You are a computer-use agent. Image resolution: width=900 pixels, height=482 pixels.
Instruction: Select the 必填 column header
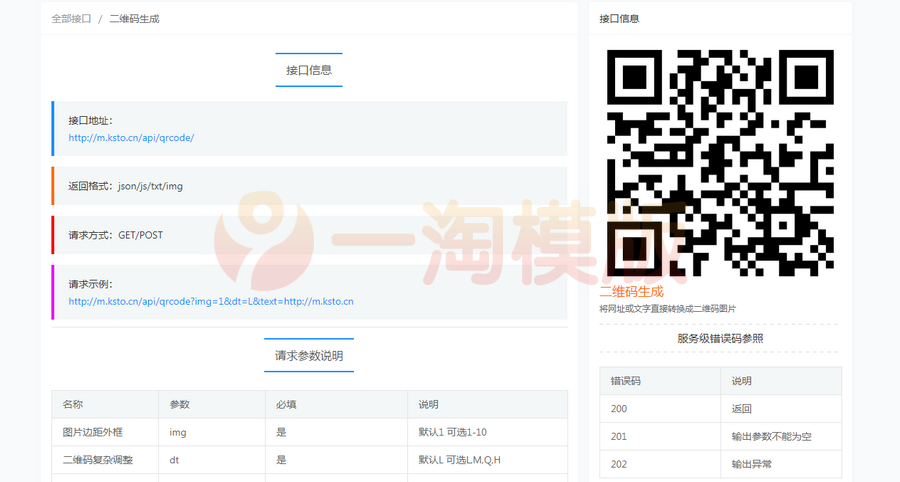pos(336,405)
